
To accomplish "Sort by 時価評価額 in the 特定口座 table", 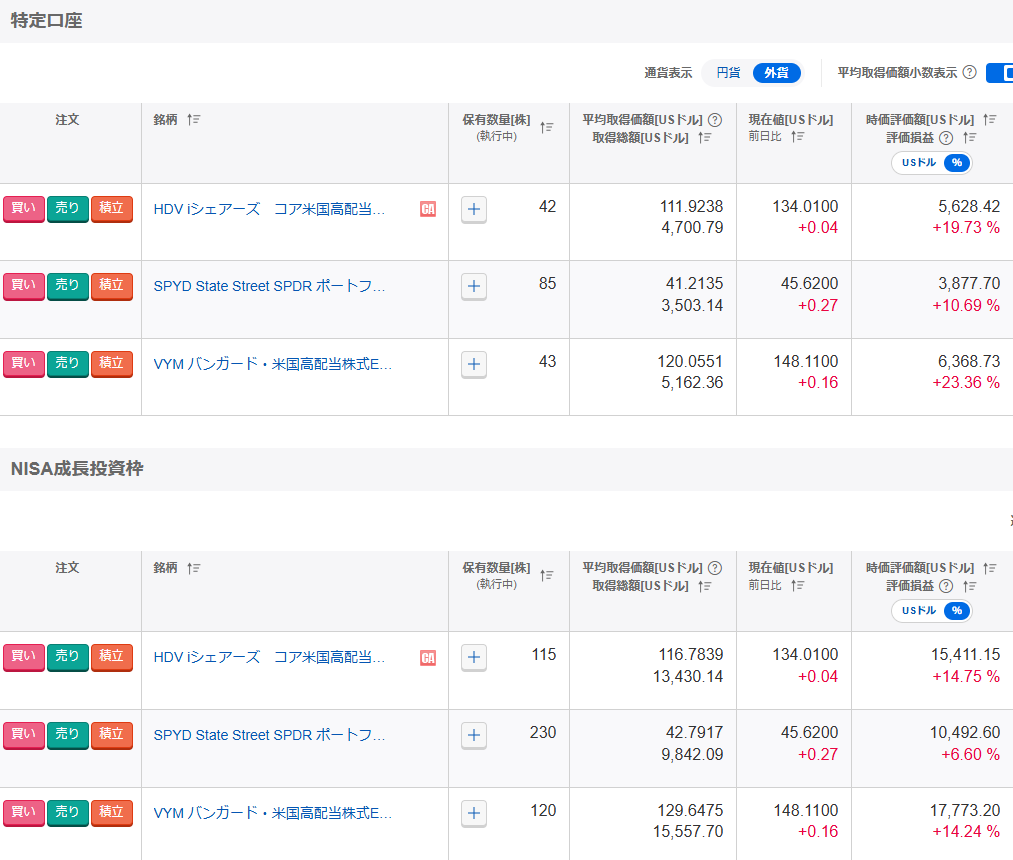I will 989,119.
